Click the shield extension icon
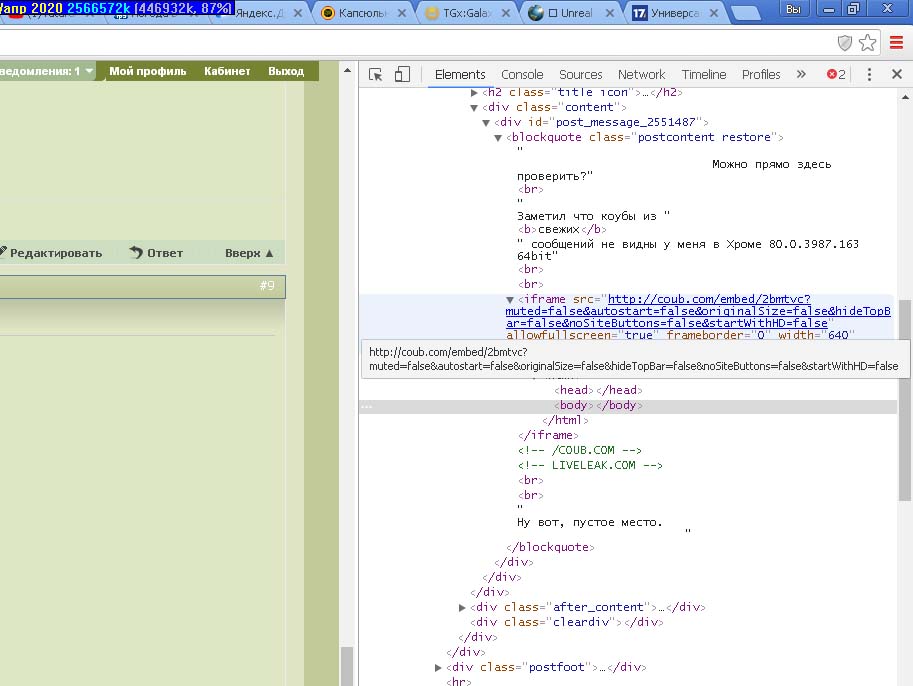 (844, 42)
